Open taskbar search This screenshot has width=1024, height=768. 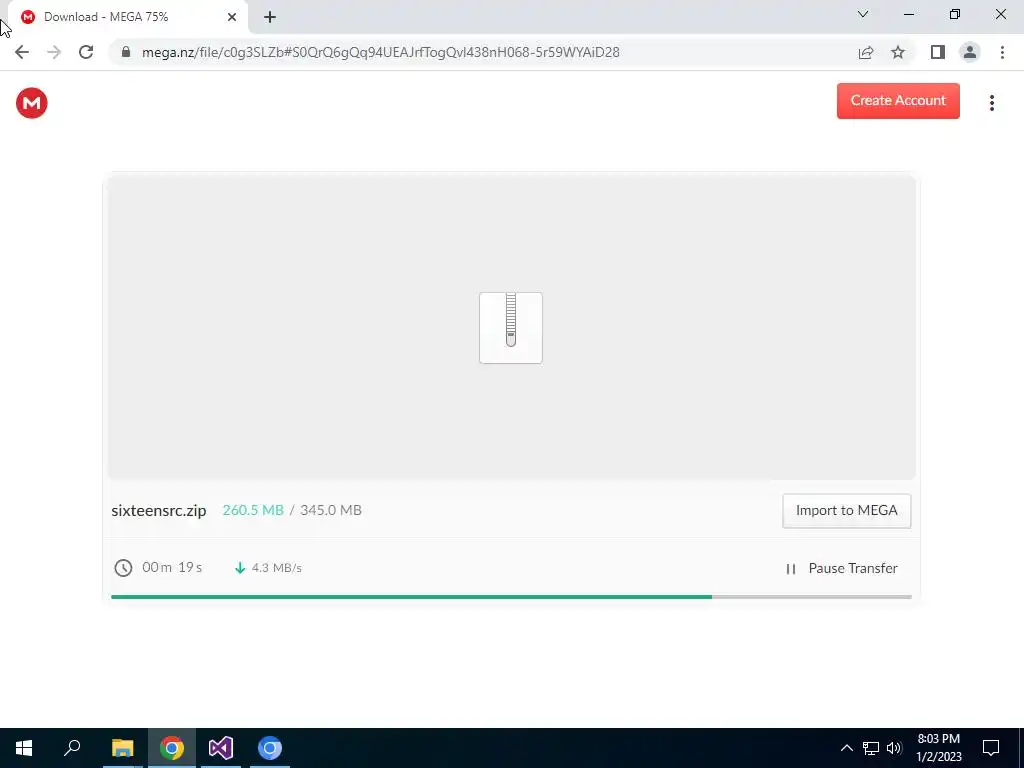72,748
